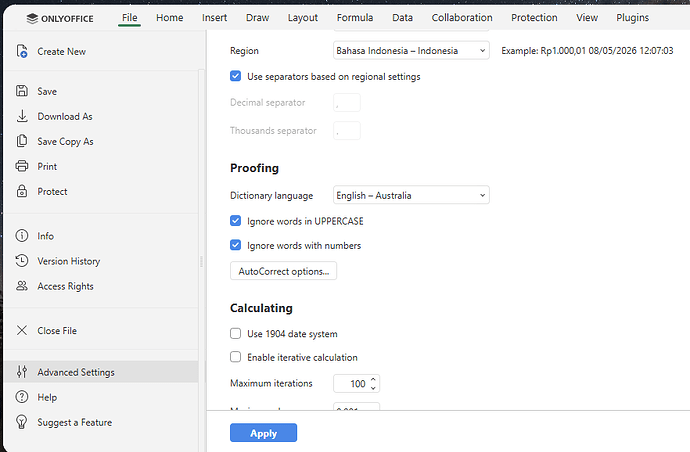Viewport: 690px width, 452px height.
Task: Open the Data tab
Action: pos(402,18)
